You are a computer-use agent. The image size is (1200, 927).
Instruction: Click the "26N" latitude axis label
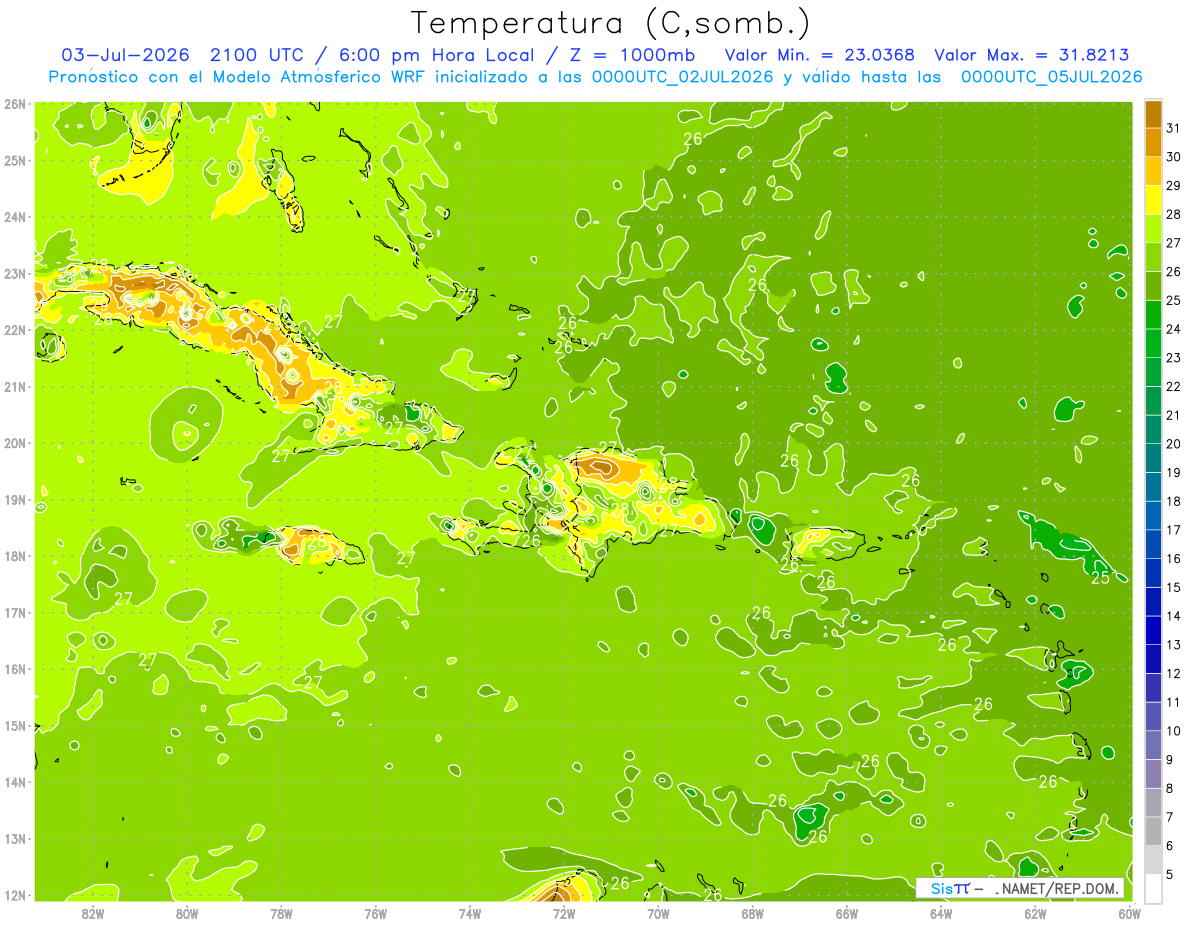[x=14, y=104]
